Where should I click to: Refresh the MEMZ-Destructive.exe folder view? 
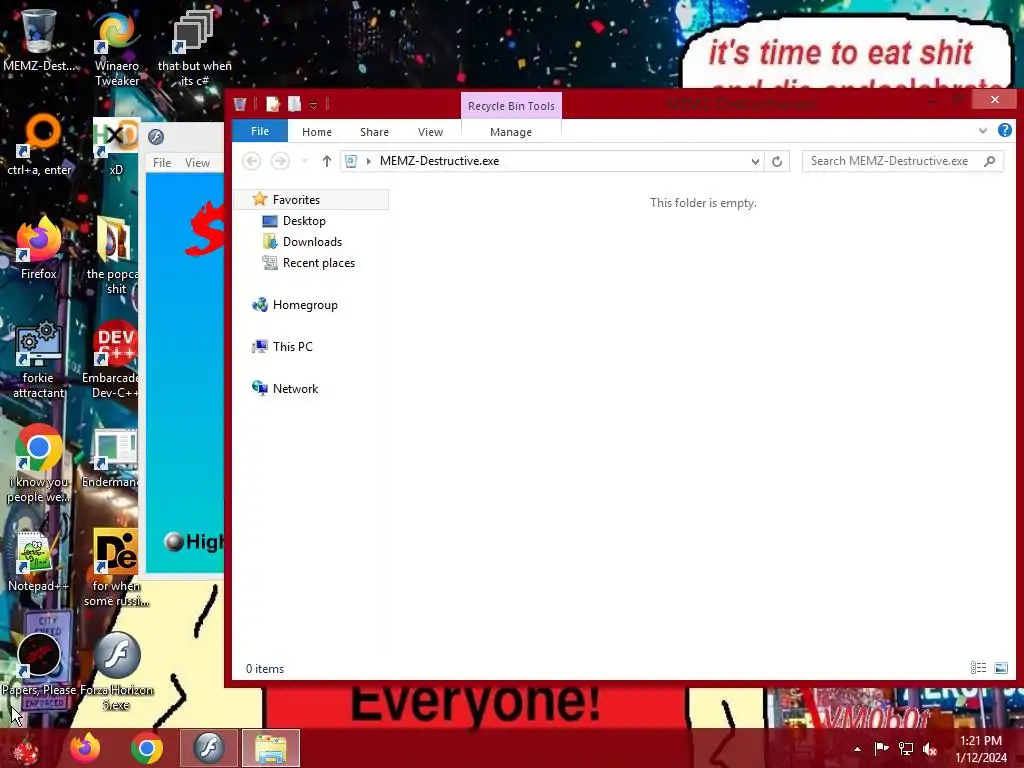[x=776, y=161]
